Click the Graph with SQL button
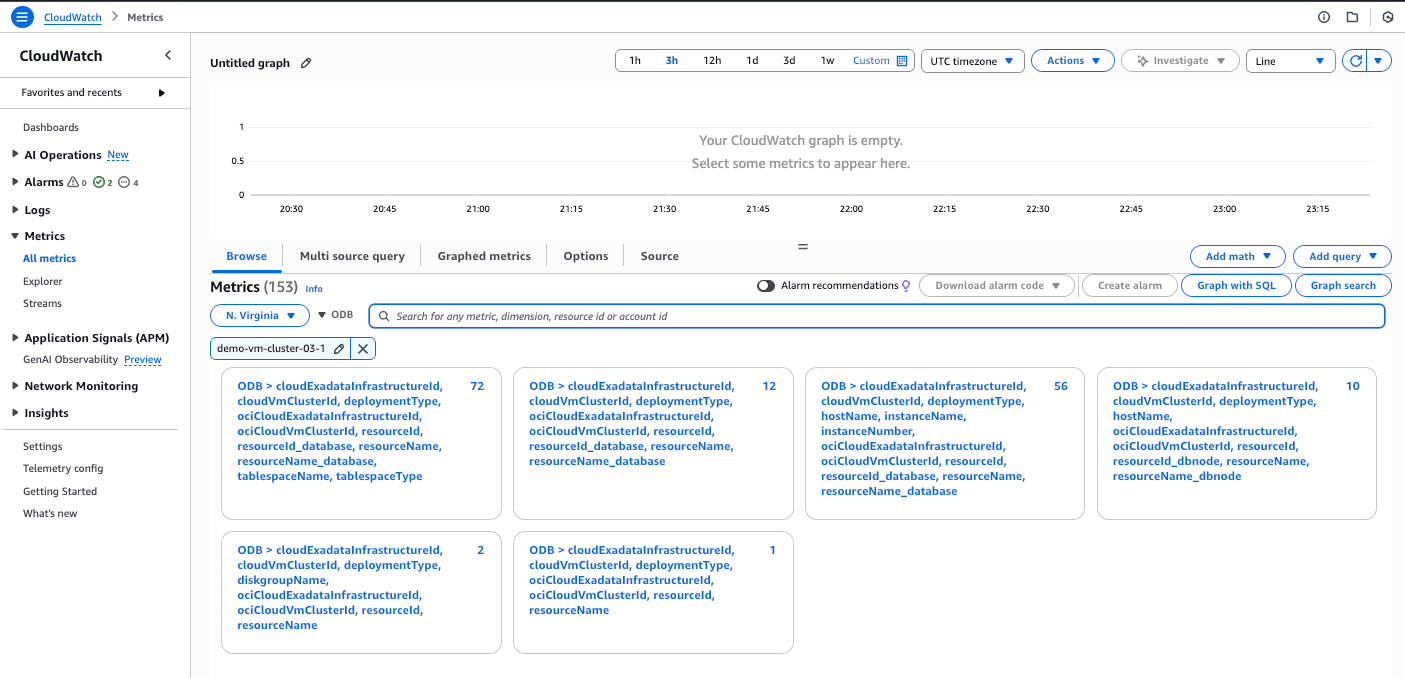This screenshot has height=678, width=1405. [x=1236, y=285]
